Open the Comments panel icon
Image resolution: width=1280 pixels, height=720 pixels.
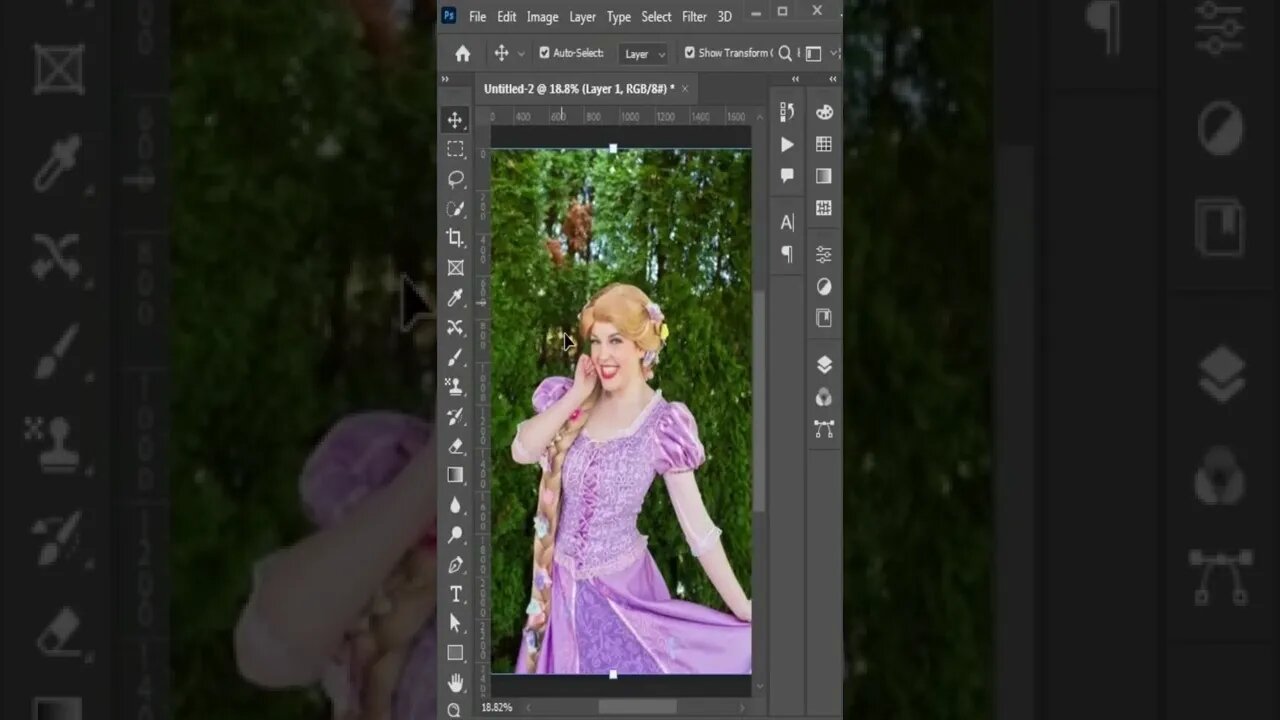(787, 176)
